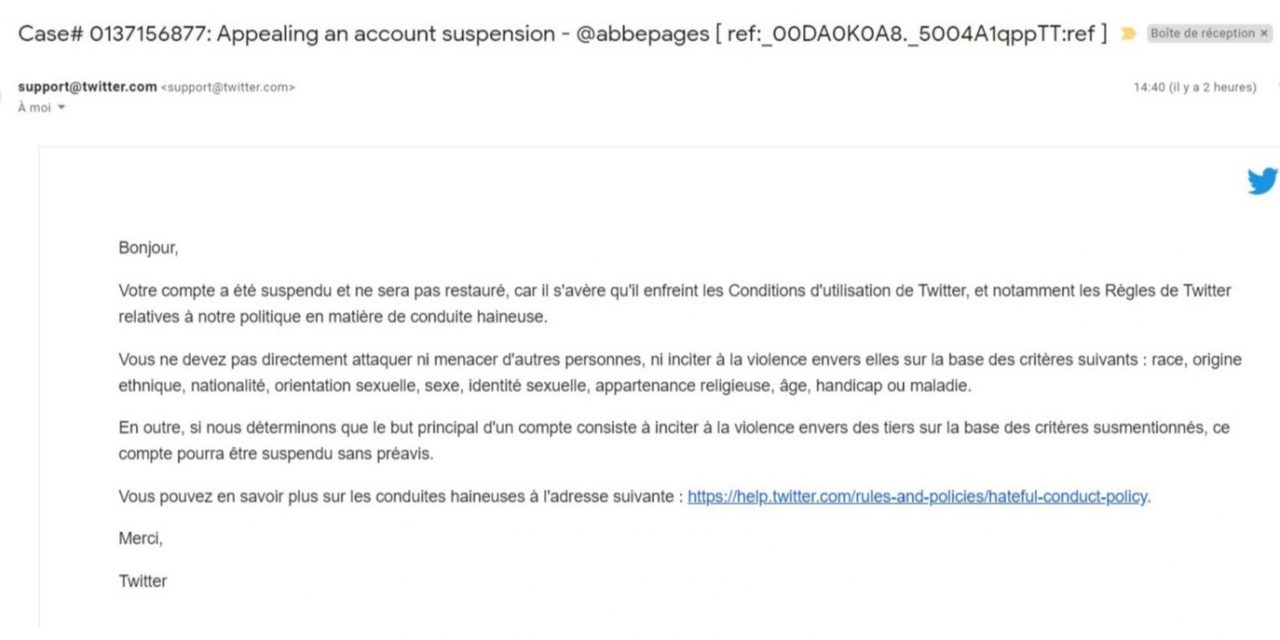The height and width of the screenshot is (640, 1280).
Task: Click the Twitter bird logo in the email
Action: click(x=1262, y=181)
